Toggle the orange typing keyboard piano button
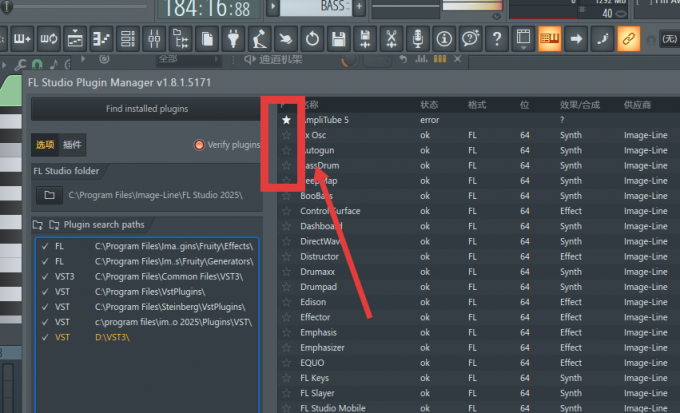Viewport: 680px width, 413px height. 549,39
